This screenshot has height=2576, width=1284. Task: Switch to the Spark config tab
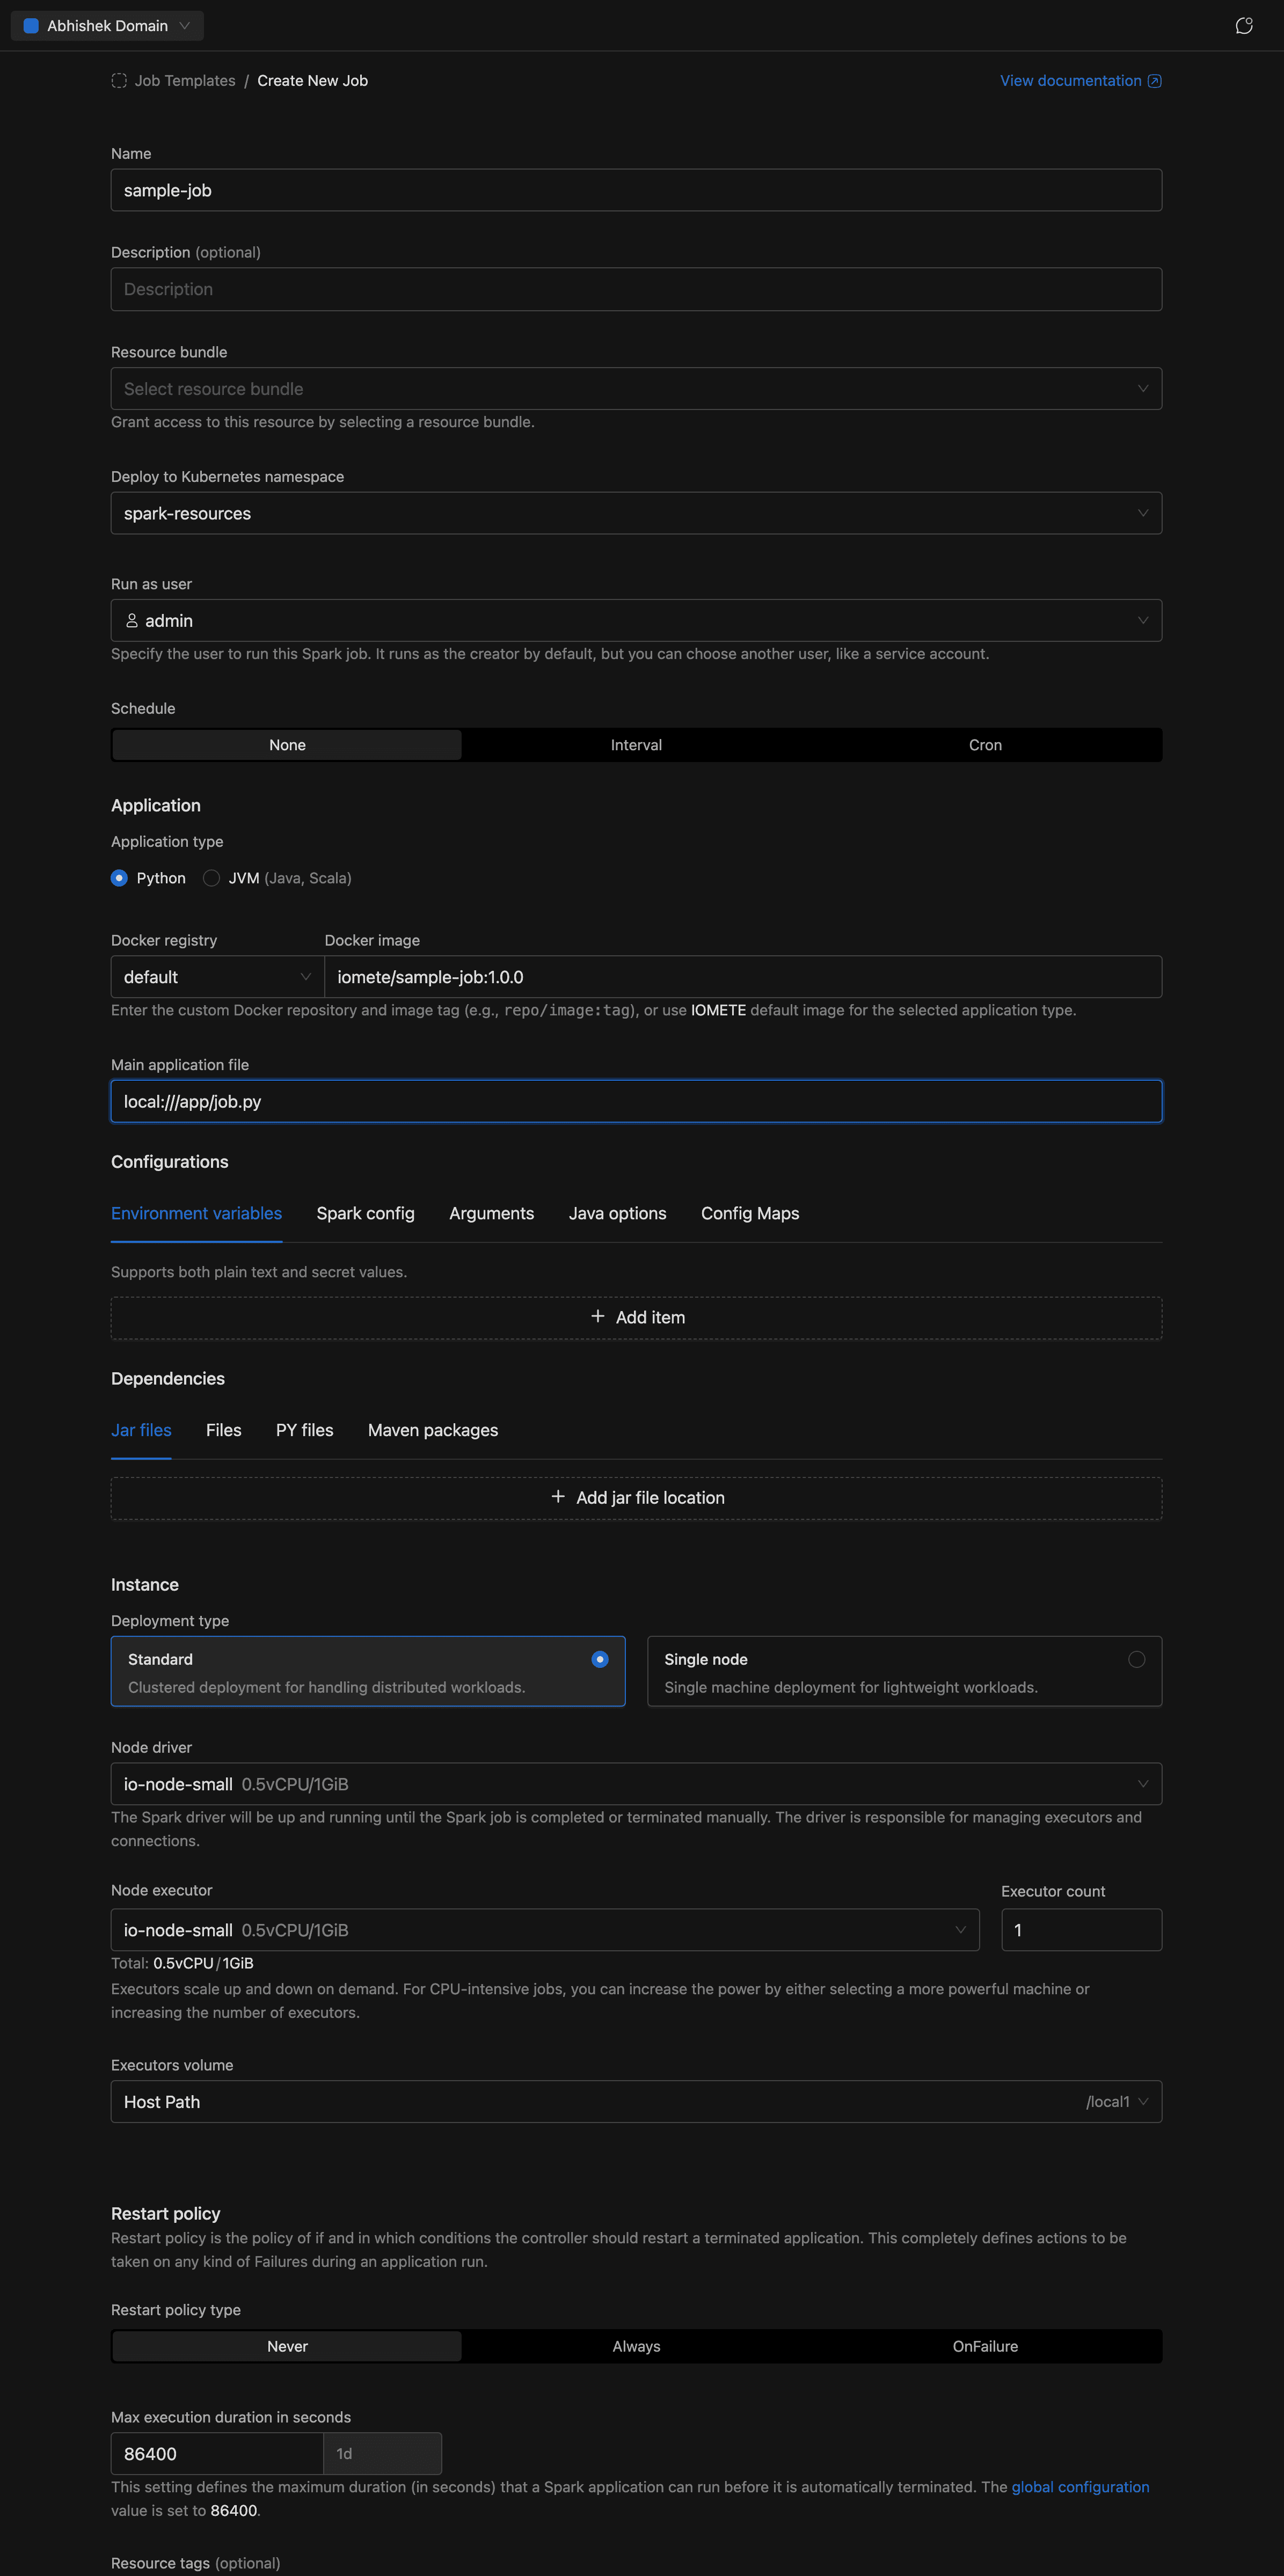(365, 1213)
